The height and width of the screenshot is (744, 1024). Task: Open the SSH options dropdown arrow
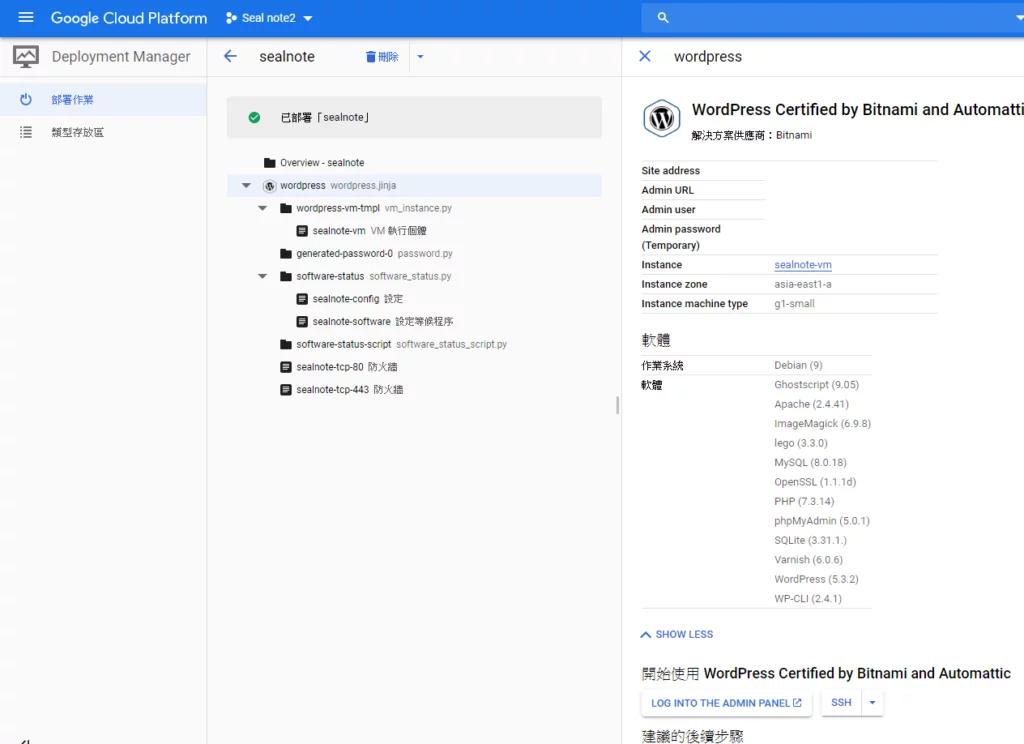872,702
